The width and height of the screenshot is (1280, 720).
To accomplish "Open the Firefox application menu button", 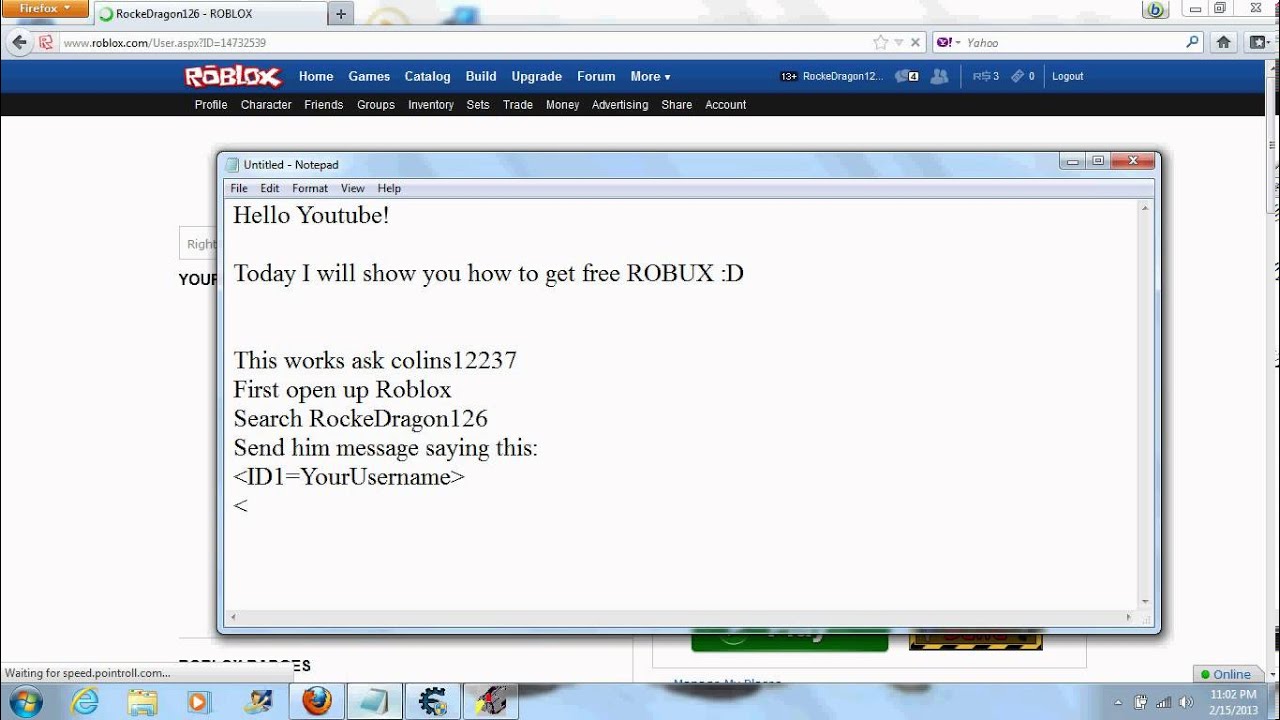I will pyautogui.click(x=46, y=9).
